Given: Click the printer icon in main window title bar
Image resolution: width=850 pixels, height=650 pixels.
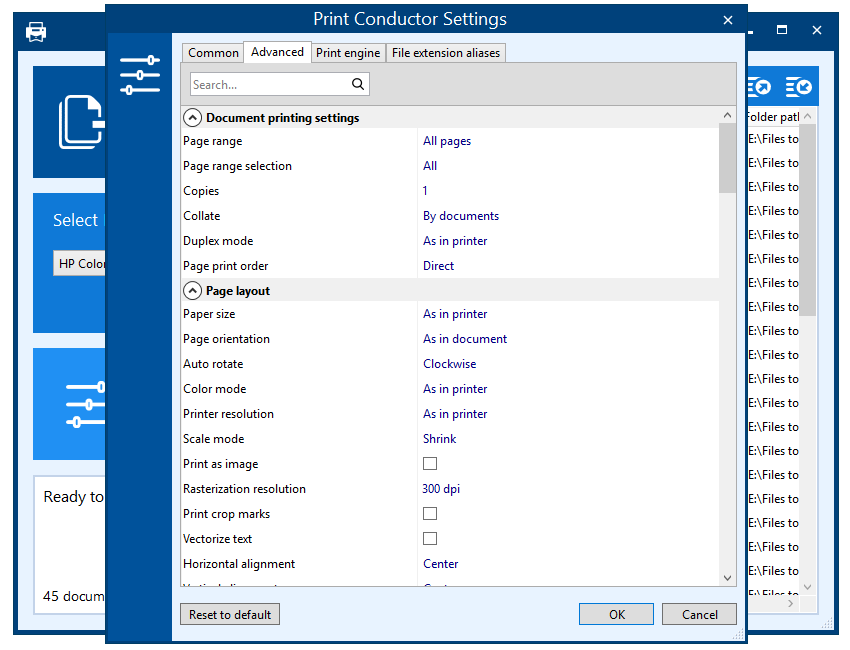Looking at the screenshot, I should tap(36, 32).
